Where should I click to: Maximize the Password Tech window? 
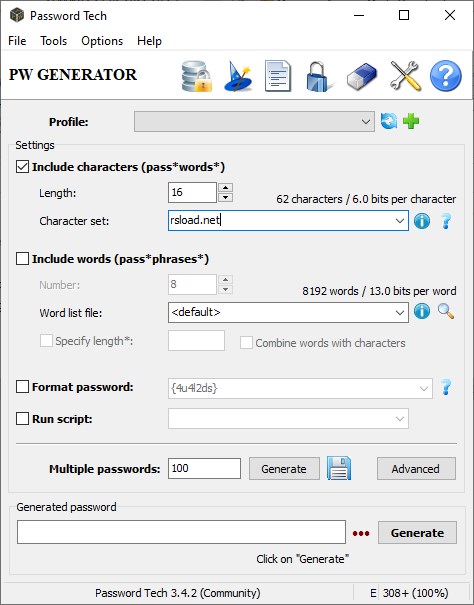(404, 15)
